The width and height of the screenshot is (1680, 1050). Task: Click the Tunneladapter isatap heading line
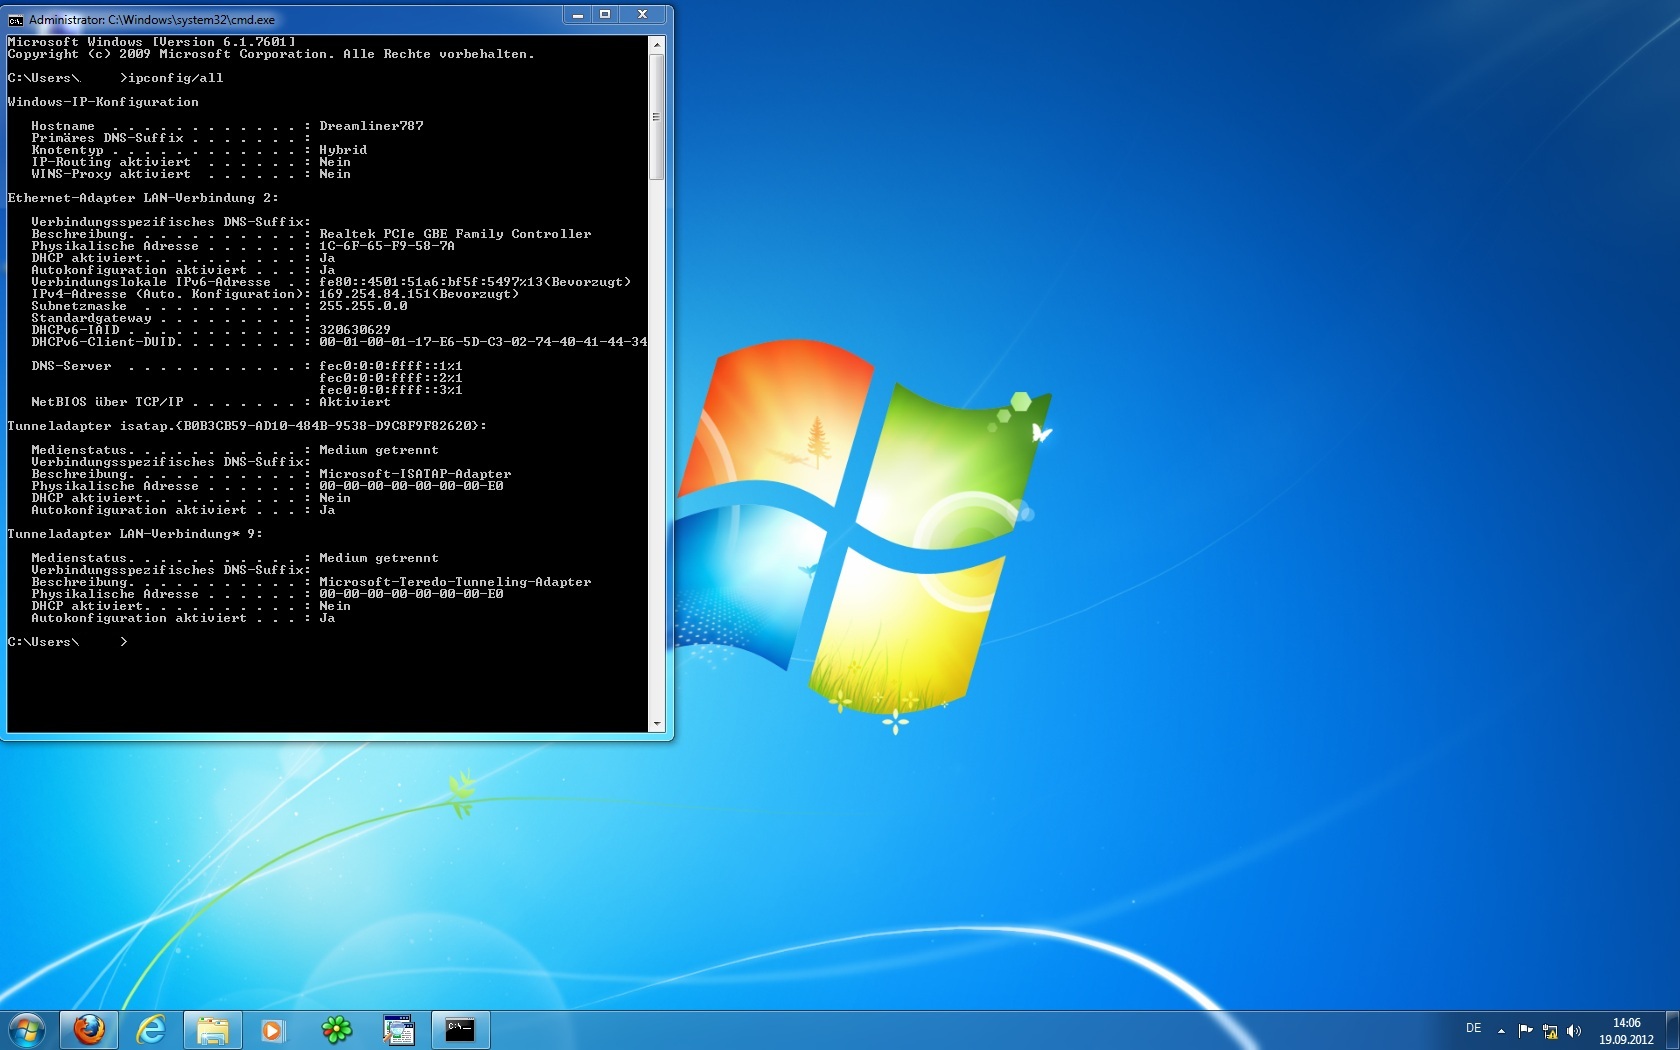tap(247, 426)
